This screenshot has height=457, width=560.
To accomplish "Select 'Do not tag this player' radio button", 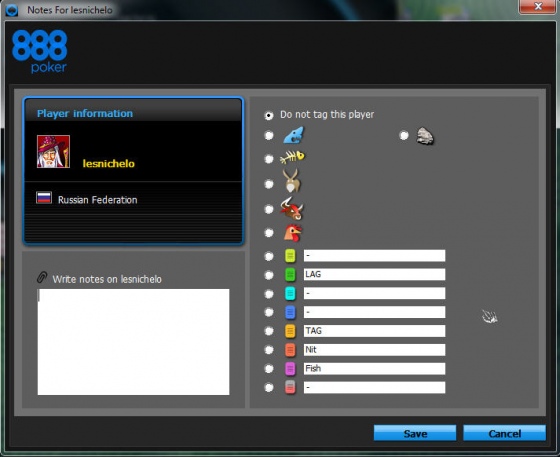I will 269,115.
